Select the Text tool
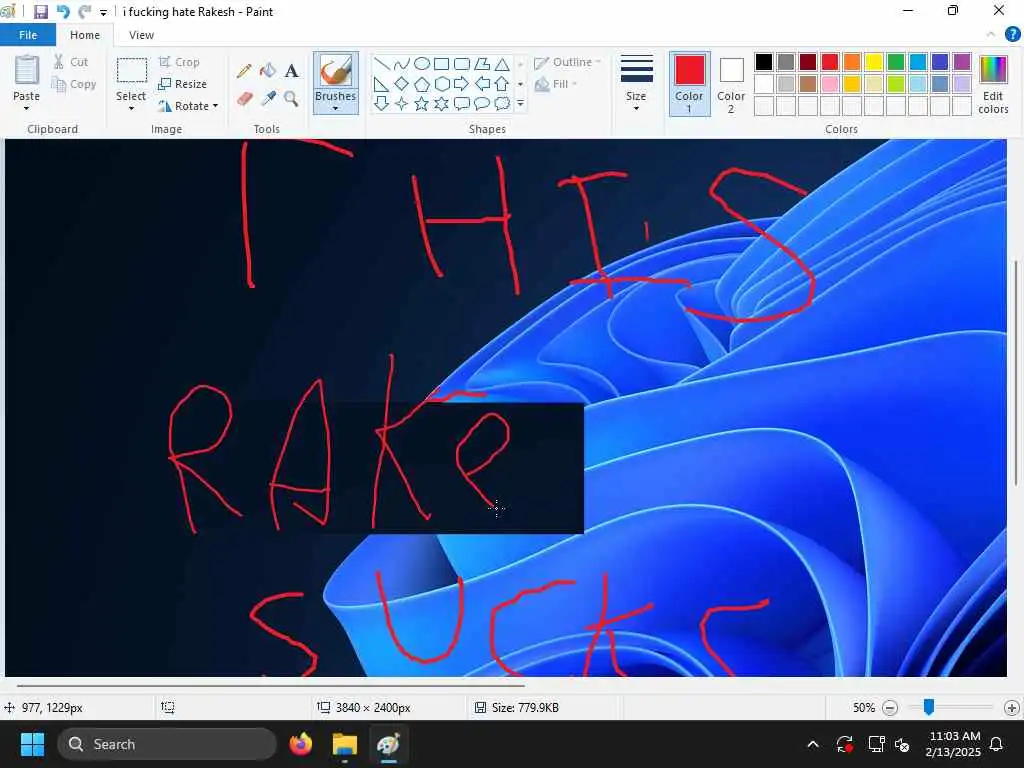The width and height of the screenshot is (1024, 768). point(291,71)
